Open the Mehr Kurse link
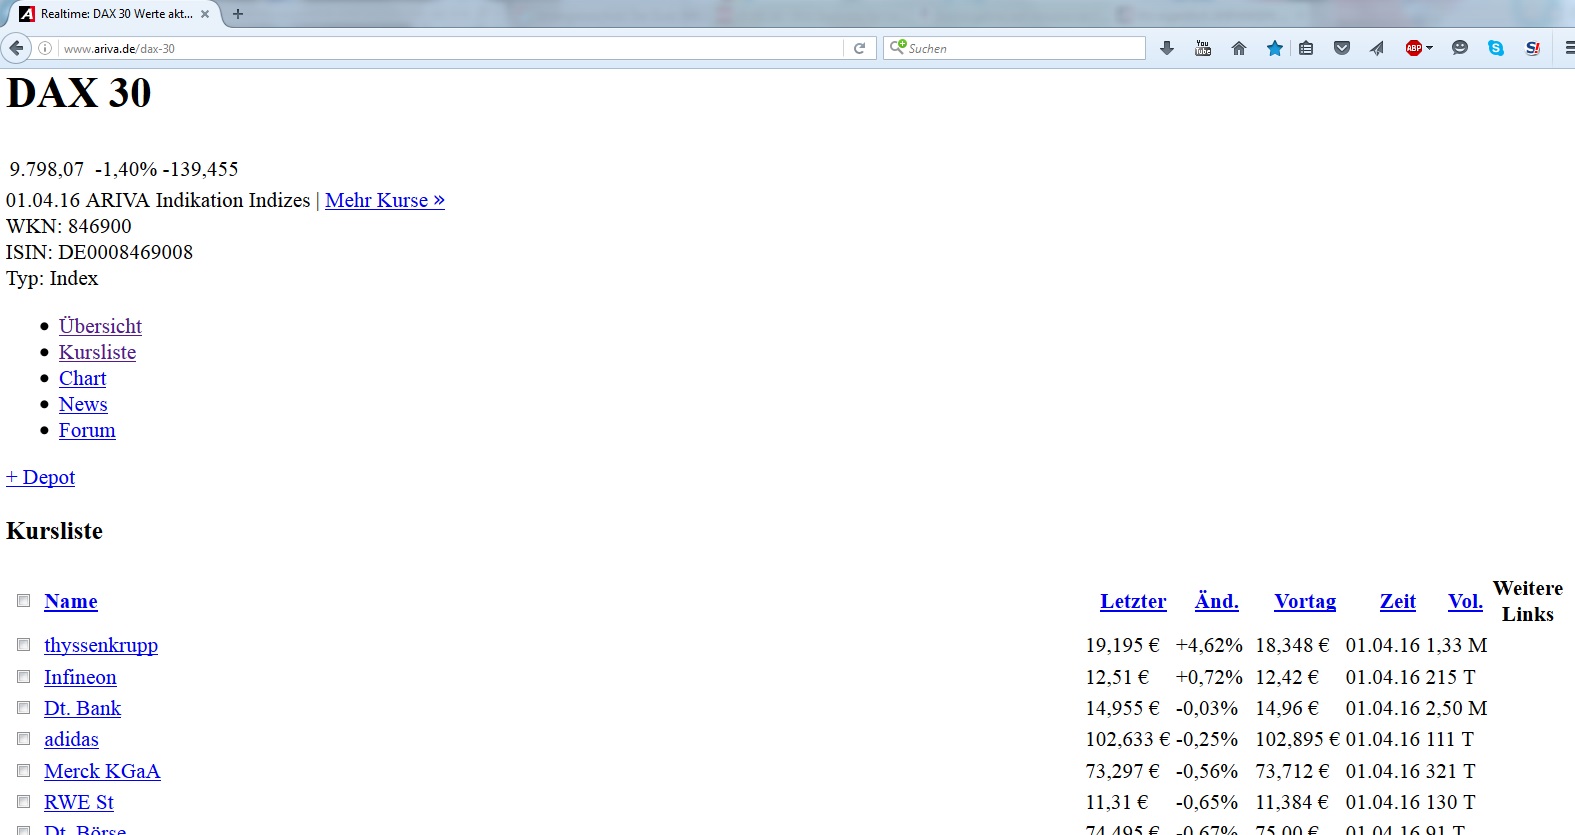 coord(385,200)
